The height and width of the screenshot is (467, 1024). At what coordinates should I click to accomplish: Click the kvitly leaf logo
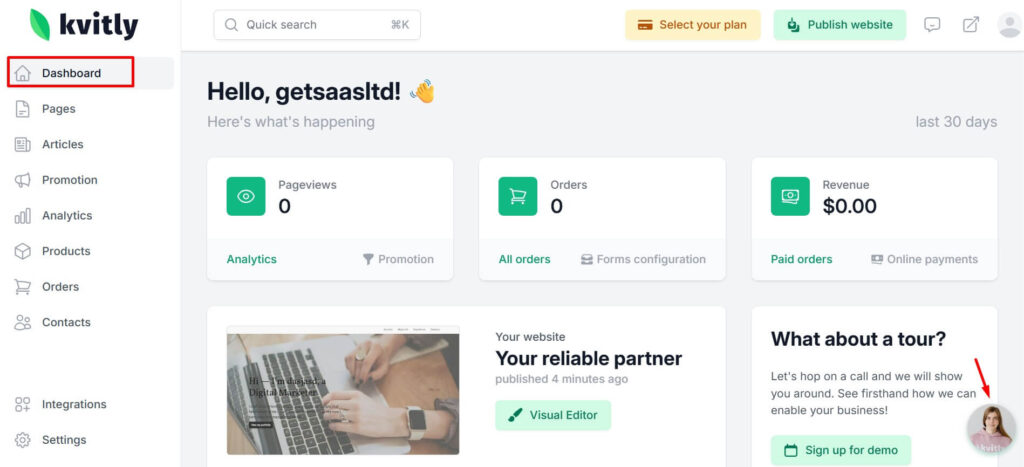pos(41,24)
